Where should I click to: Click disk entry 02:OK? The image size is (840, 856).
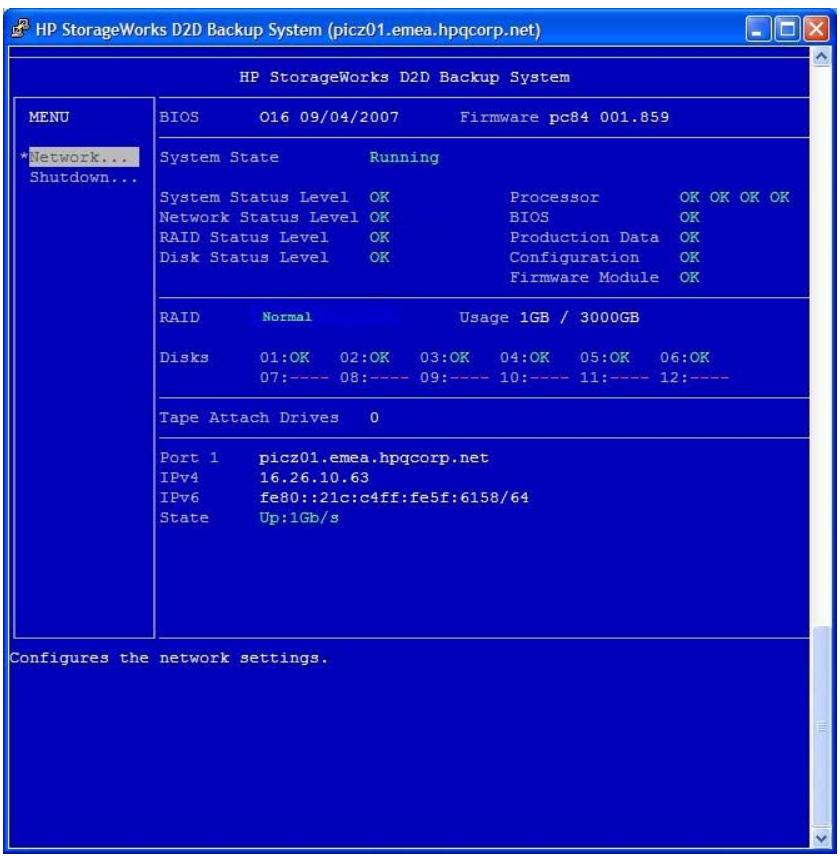pos(365,358)
